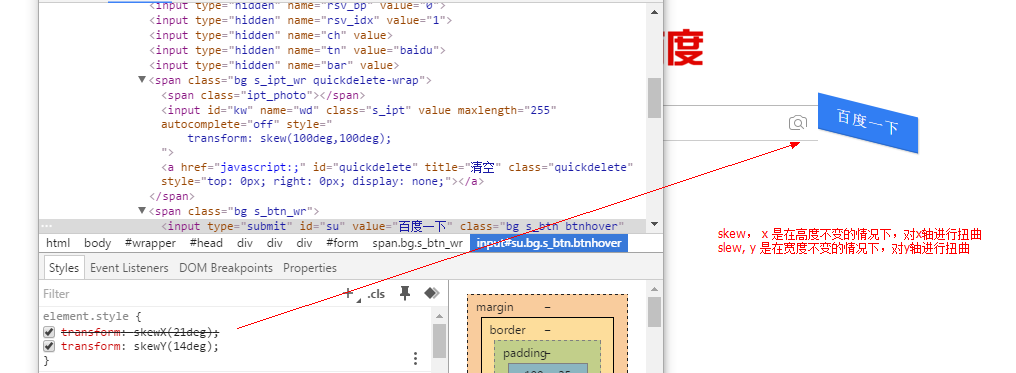This screenshot has width=1016, height=373.
Task: Select #head in the breadcrumb bar
Action: 206,243
